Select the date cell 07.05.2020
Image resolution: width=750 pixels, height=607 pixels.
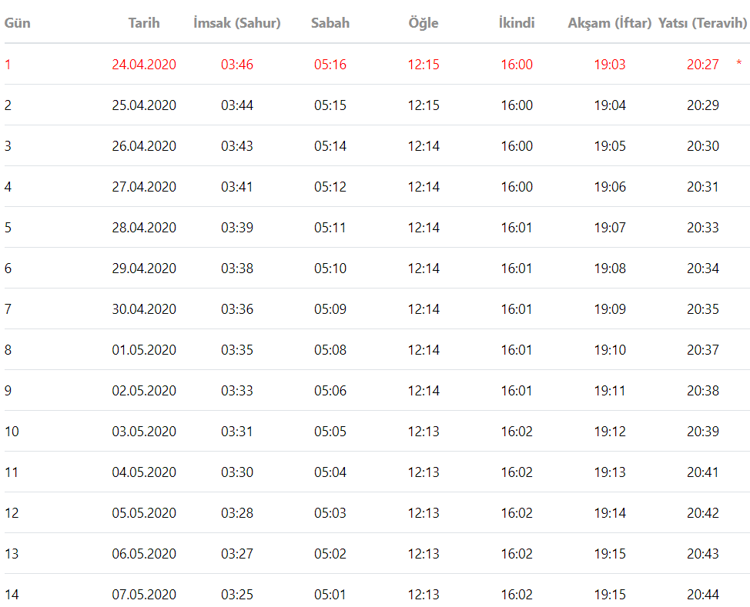[144, 595]
